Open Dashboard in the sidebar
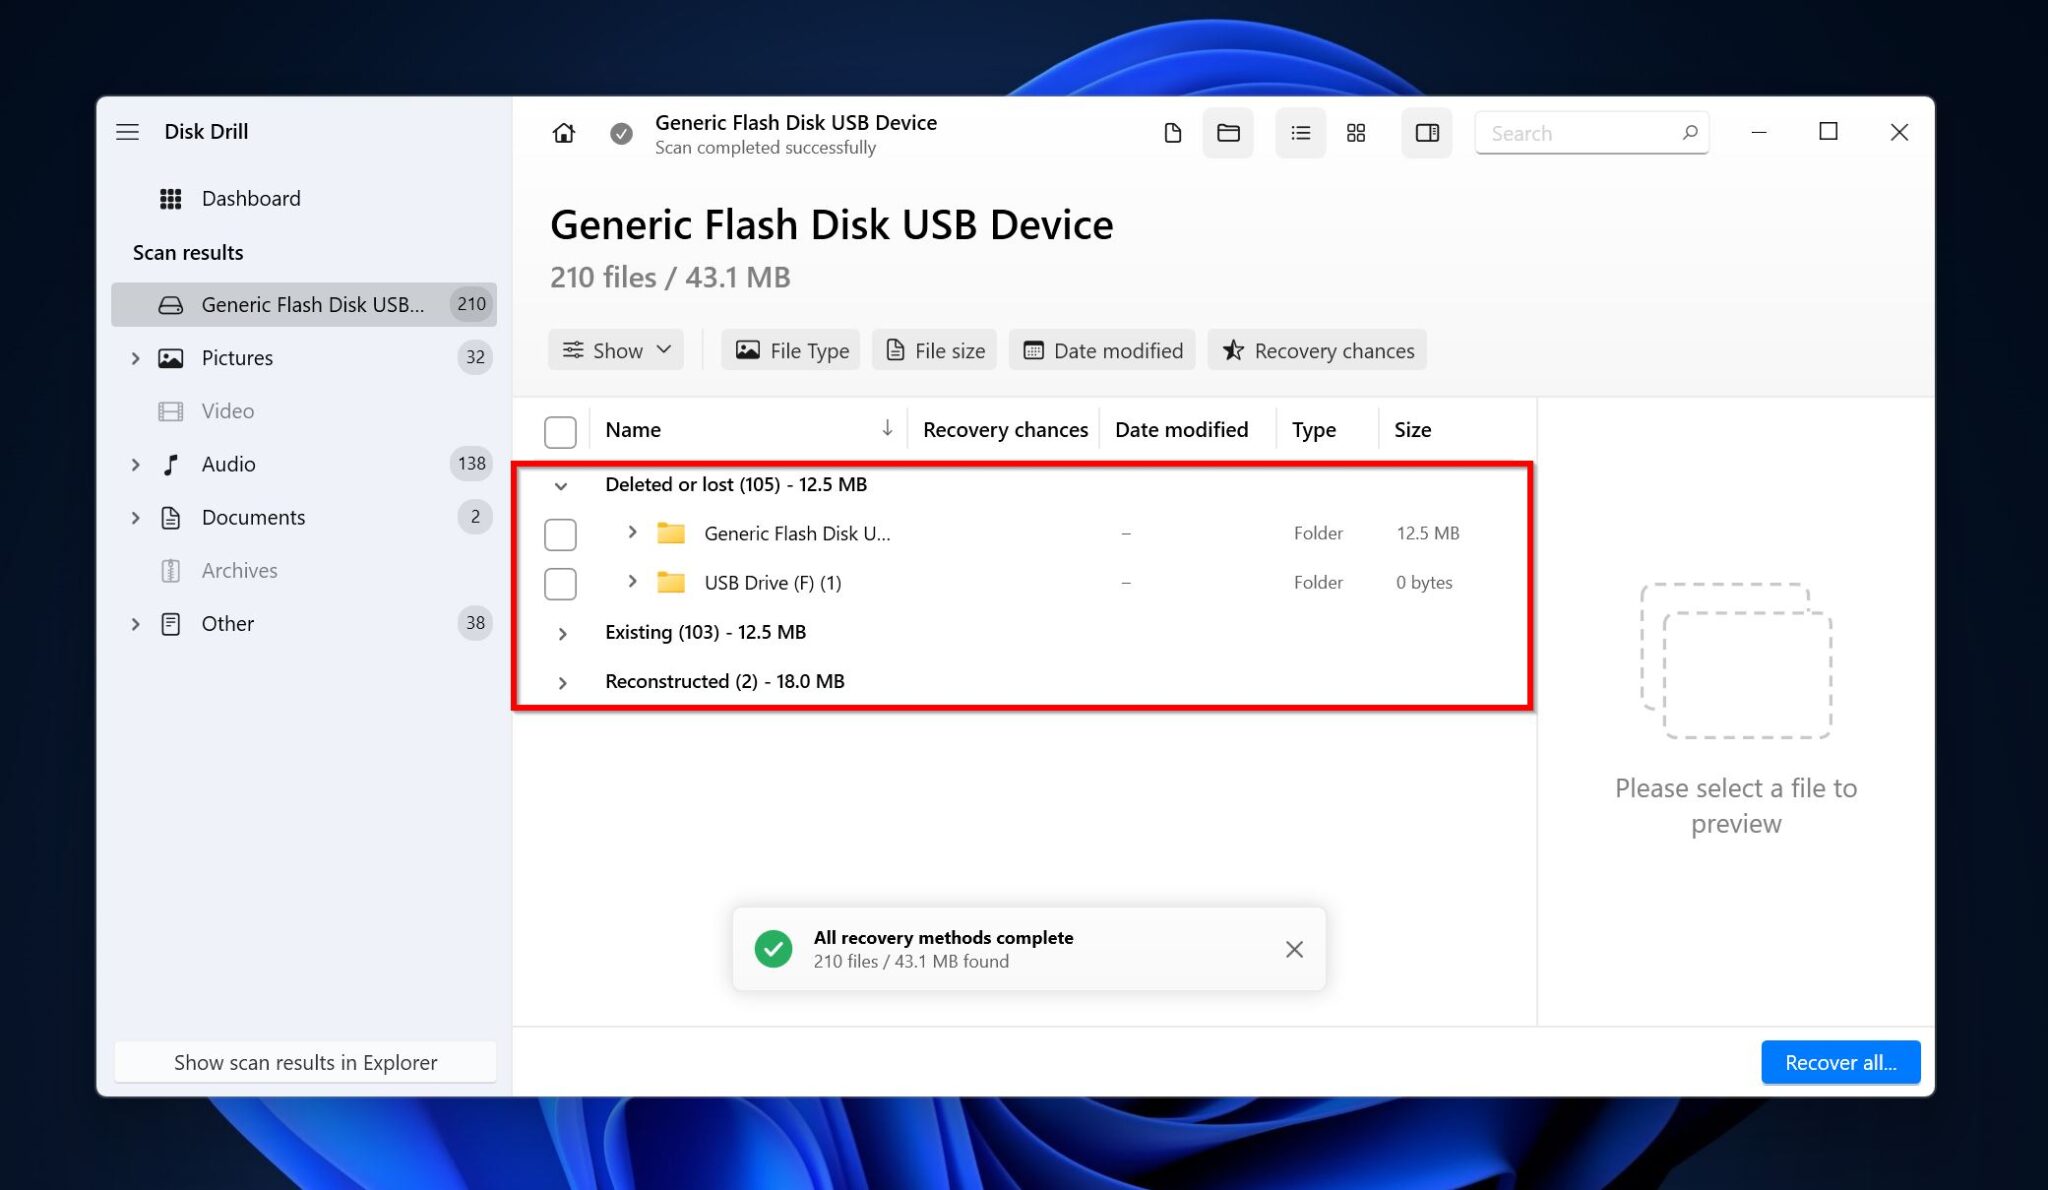 pyautogui.click(x=250, y=198)
